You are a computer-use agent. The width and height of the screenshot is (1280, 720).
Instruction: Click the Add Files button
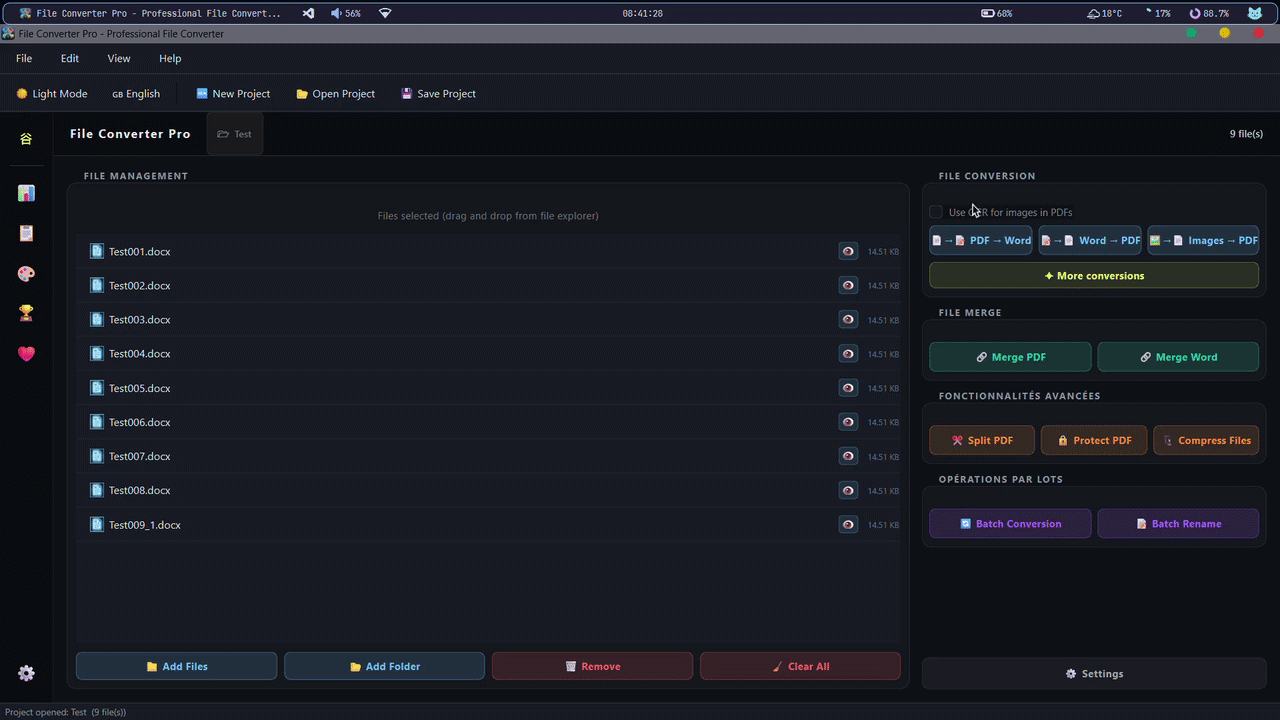click(176, 666)
